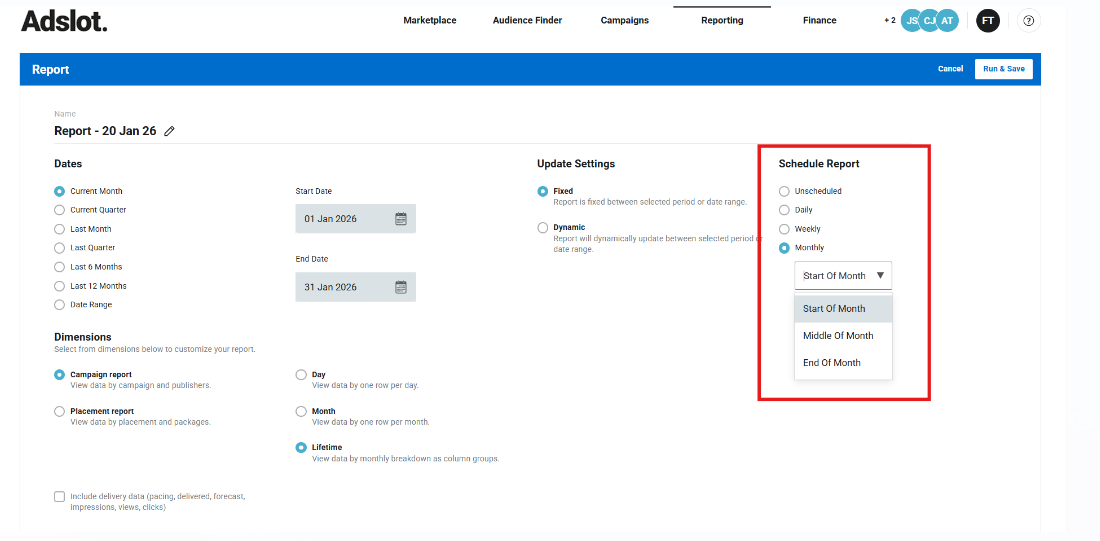Viewport: 1100px width, 541px height.
Task: Click the Adslot logo
Action: point(64,21)
